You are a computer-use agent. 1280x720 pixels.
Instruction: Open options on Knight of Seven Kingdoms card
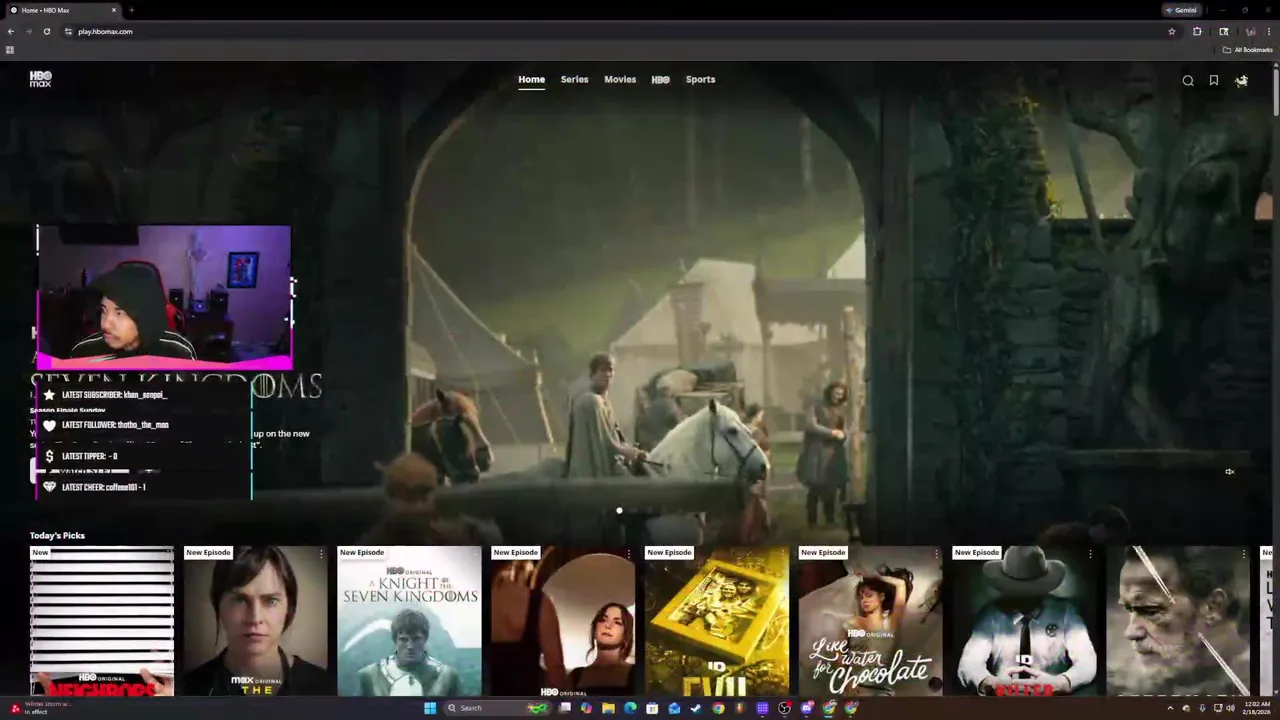(x=475, y=553)
